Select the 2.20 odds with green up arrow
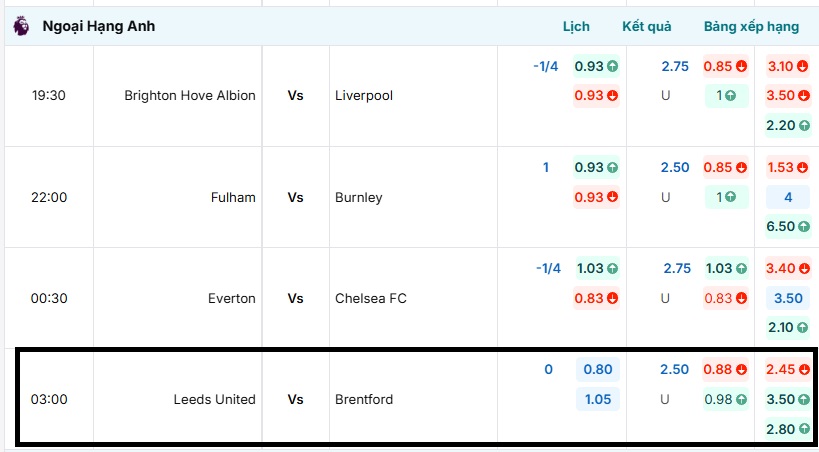 [x=788, y=125]
